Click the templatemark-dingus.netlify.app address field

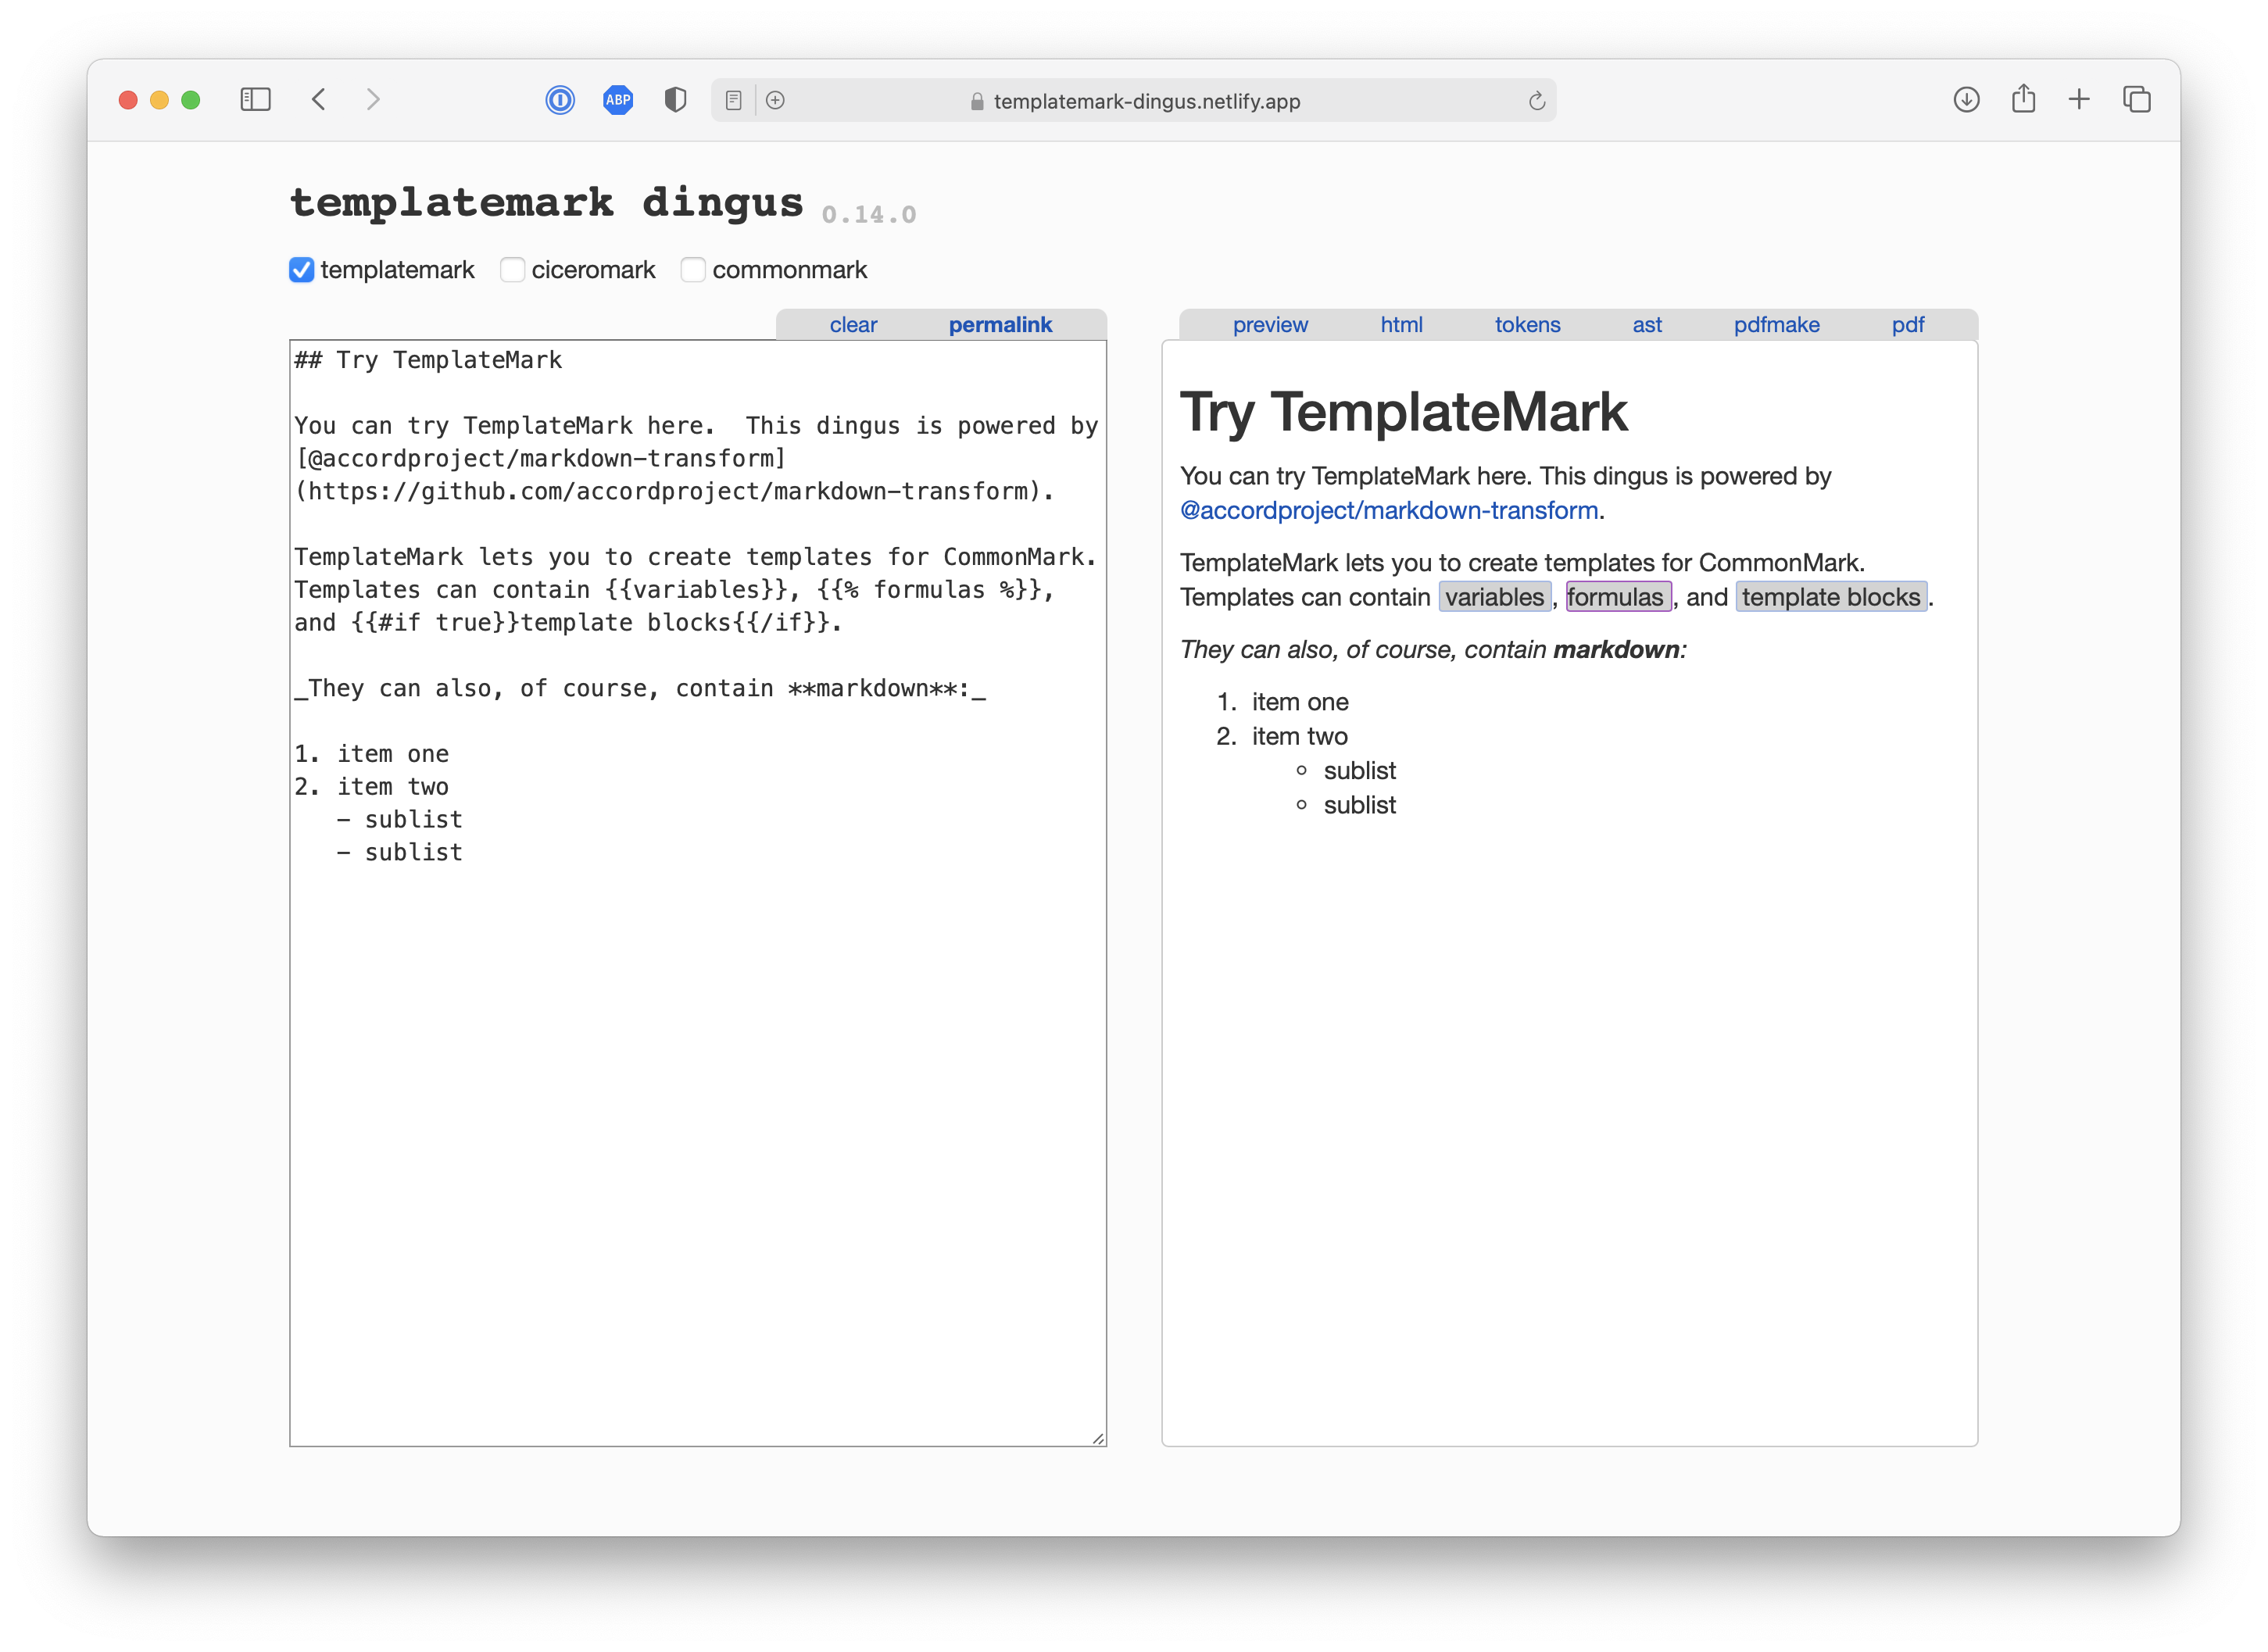1134,101
